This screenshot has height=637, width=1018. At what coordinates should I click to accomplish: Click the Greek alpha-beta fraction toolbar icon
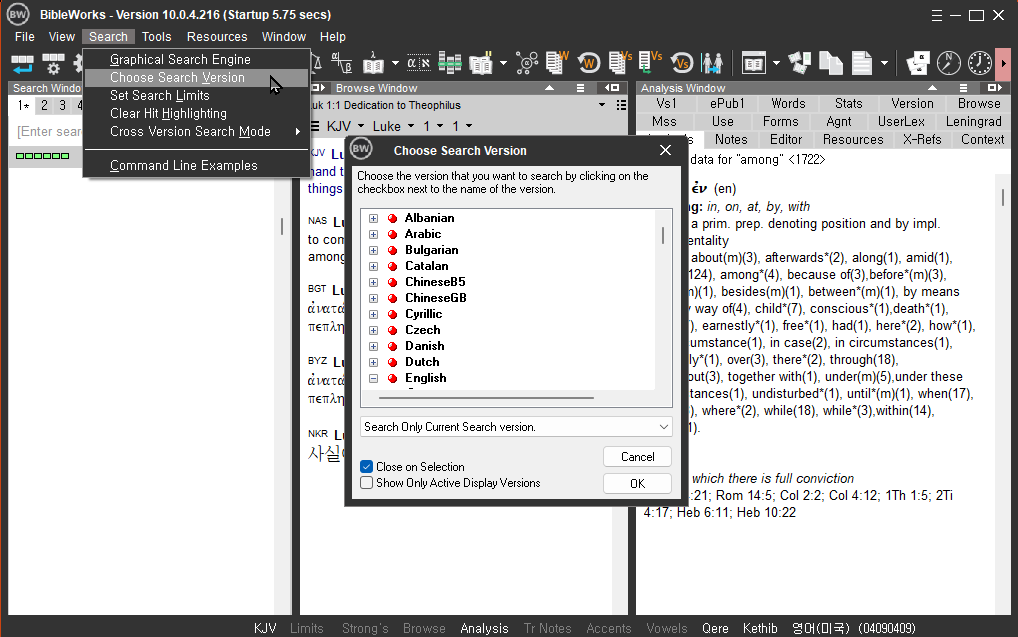tap(341, 63)
